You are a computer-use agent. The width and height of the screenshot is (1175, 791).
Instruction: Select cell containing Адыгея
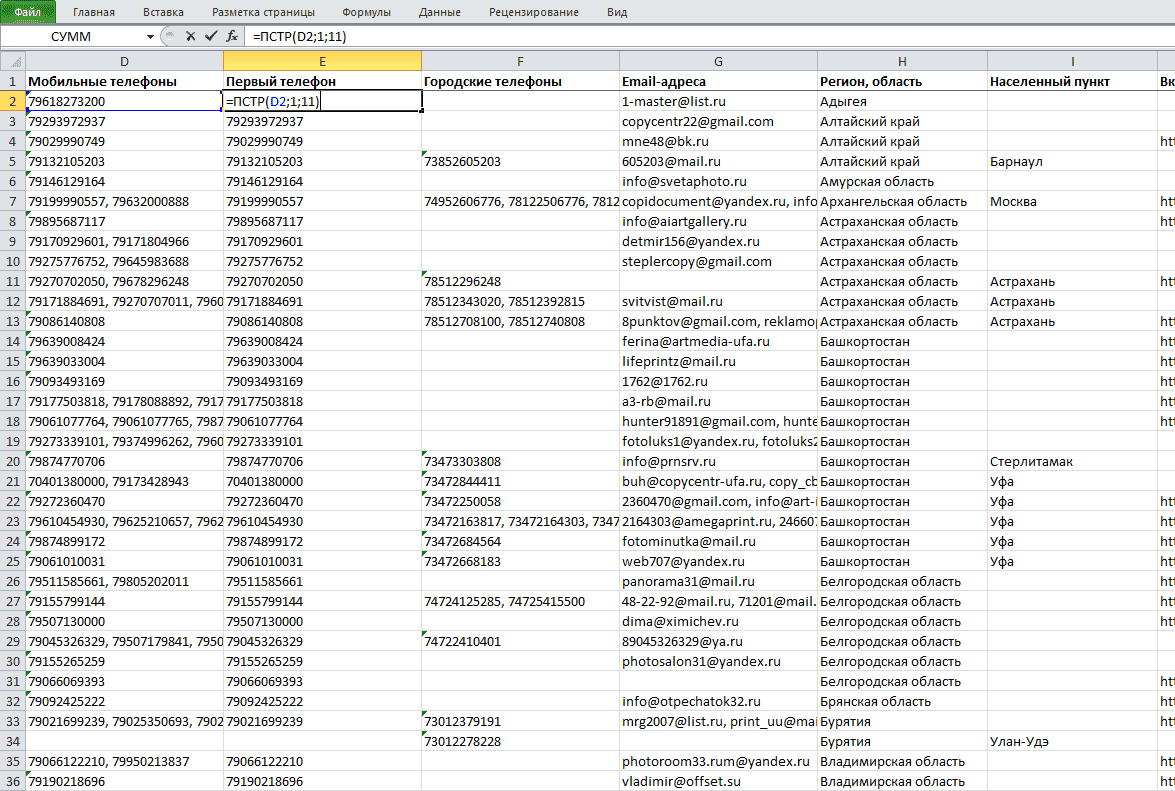pyautogui.click(x=902, y=101)
